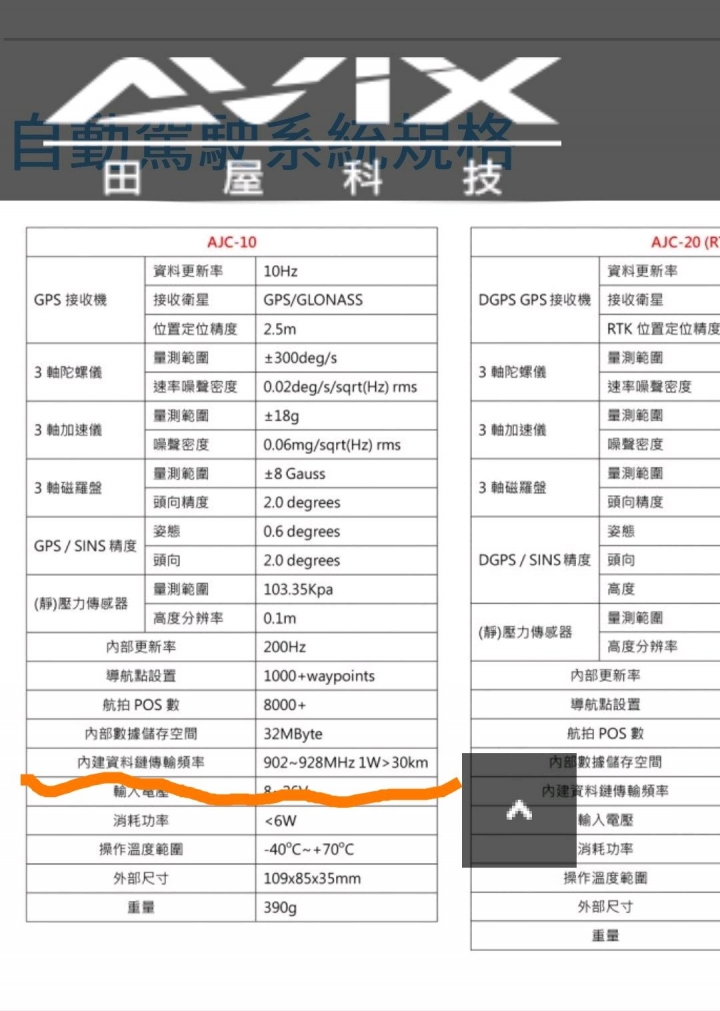
Task: Select '重量' label in AJC-10 table
Action: click(141, 907)
